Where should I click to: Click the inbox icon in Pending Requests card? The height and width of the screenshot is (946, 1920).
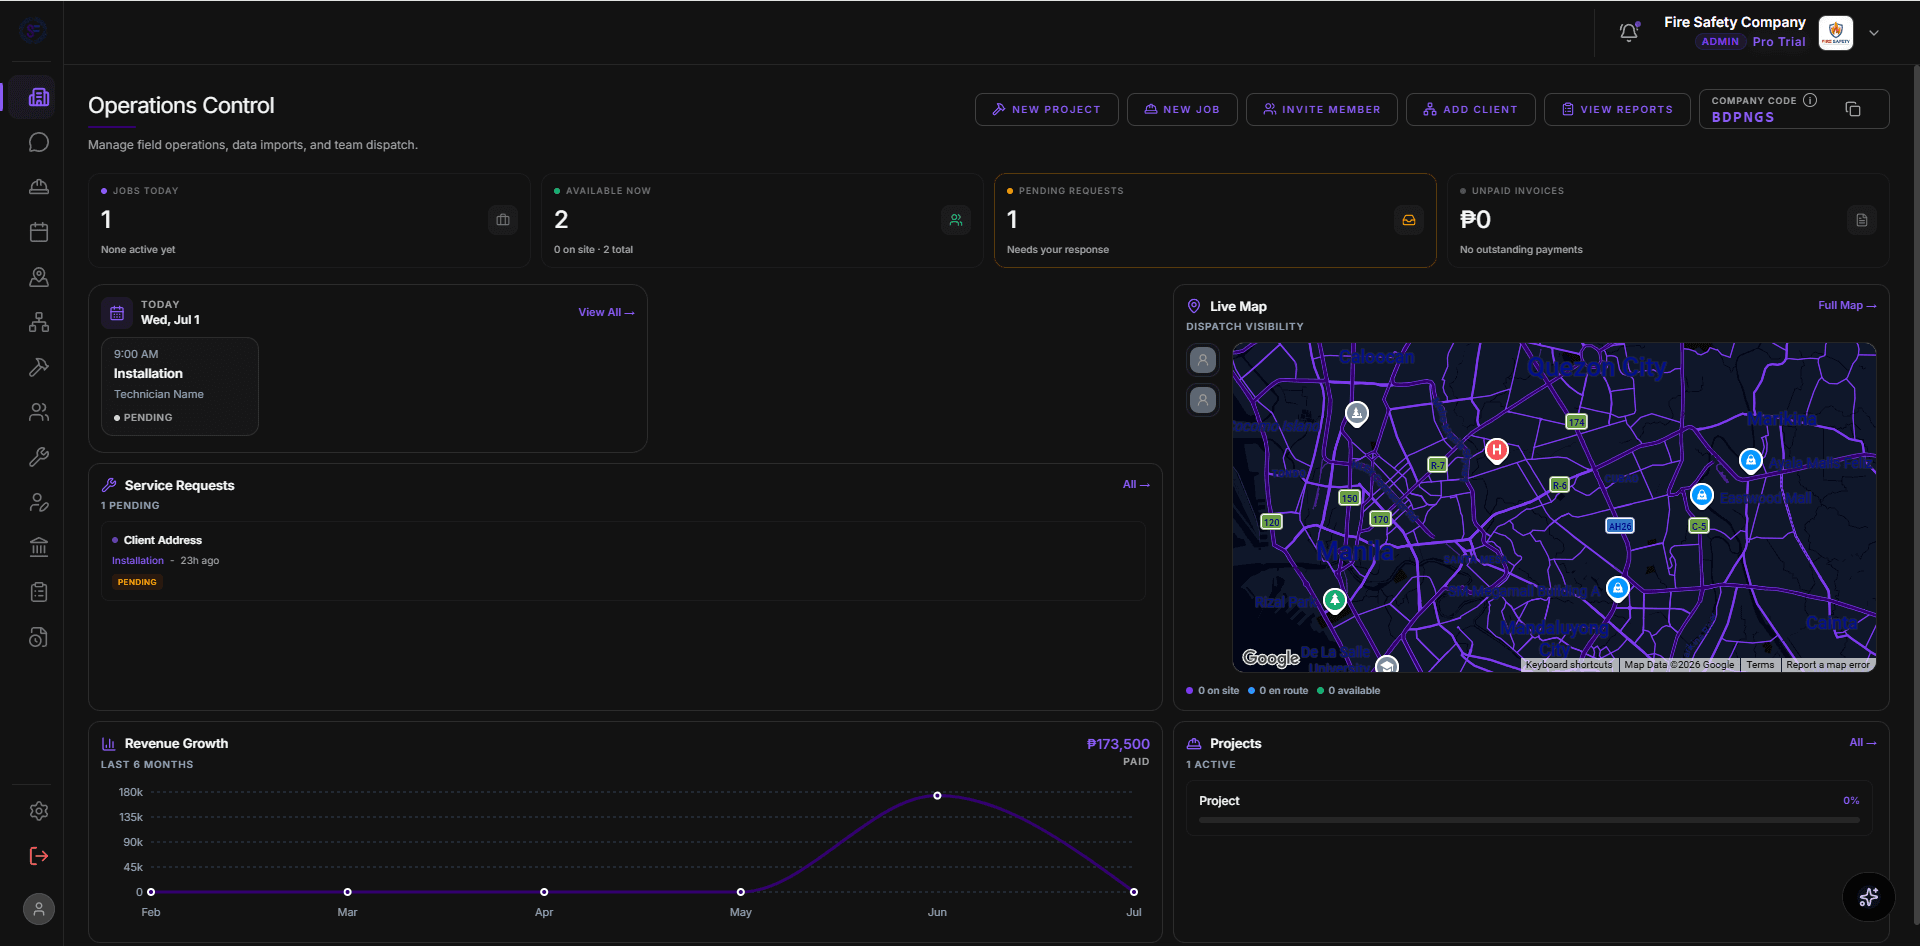(x=1409, y=220)
